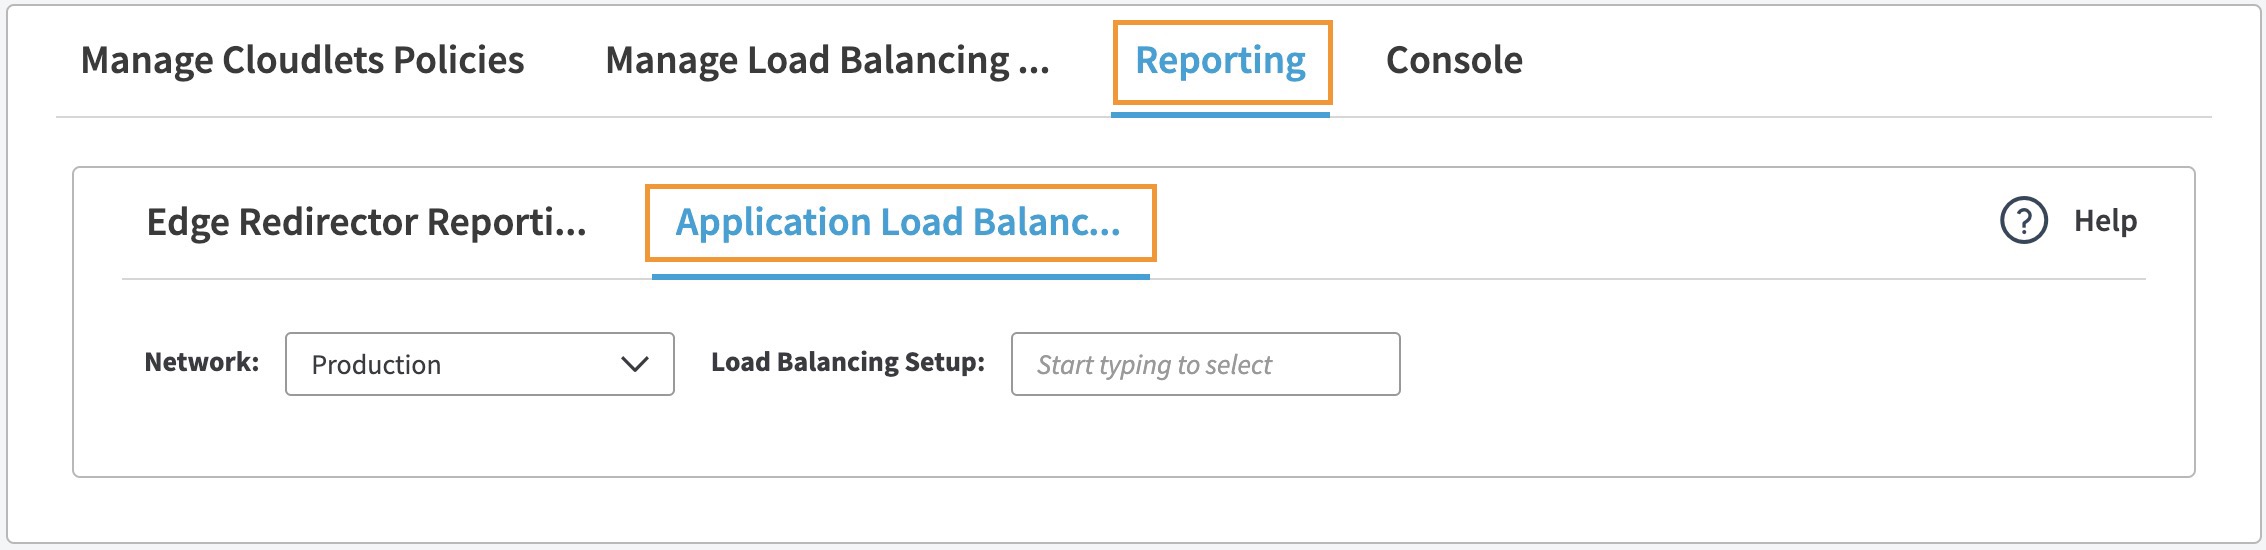Image resolution: width=2266 pixels, height=550 pixels.
Task: Open the Manage Load Balancing tab
Action: [827, 61]
